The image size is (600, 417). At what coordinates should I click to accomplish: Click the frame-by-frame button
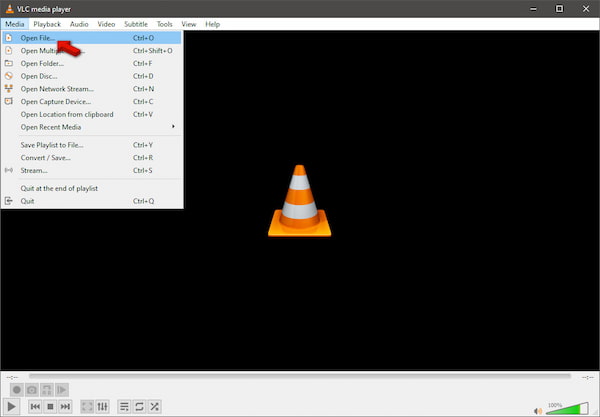(62, 390)
